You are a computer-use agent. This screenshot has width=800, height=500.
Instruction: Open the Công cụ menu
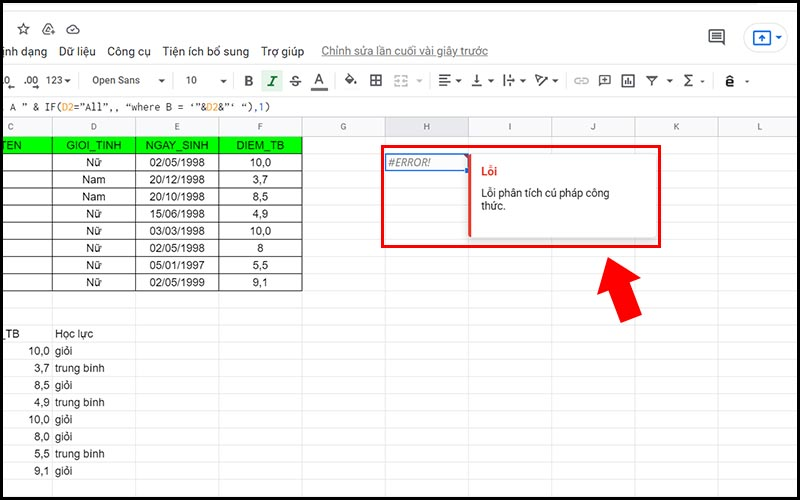point(129,52)
